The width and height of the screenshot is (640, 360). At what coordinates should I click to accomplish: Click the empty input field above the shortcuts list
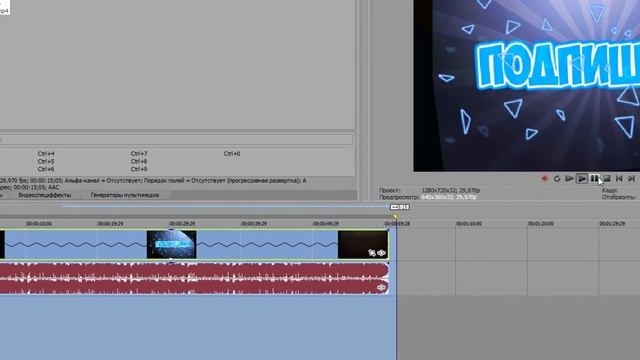point(176,140)
